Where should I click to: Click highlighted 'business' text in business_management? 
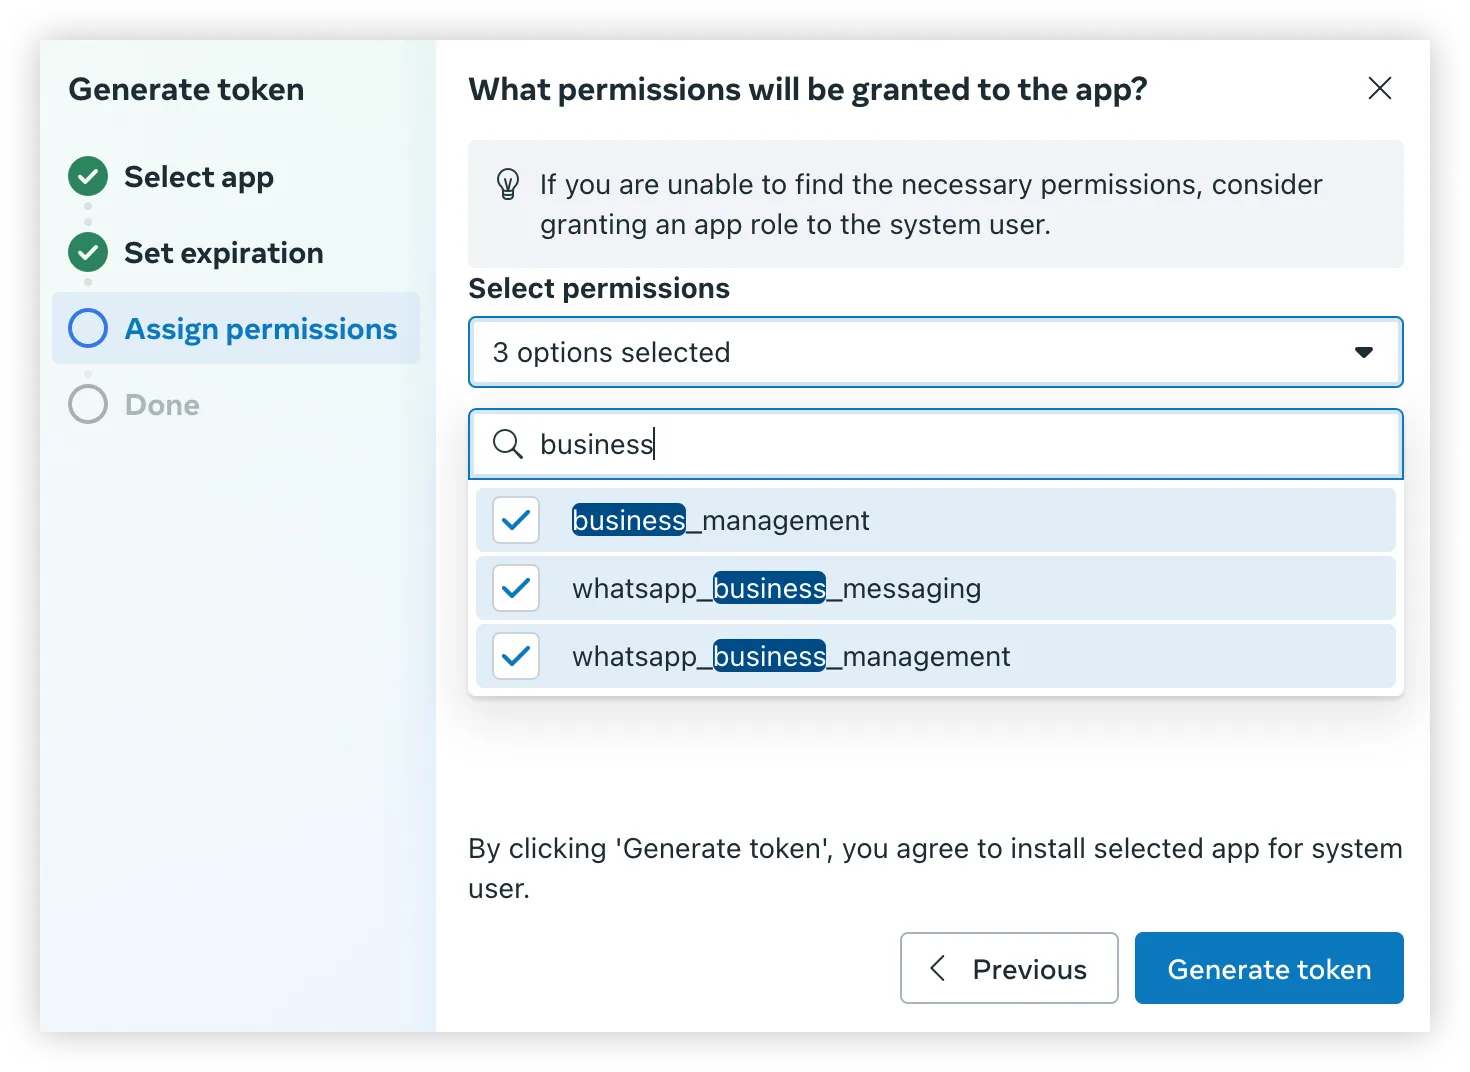click(x=628, y=520)
